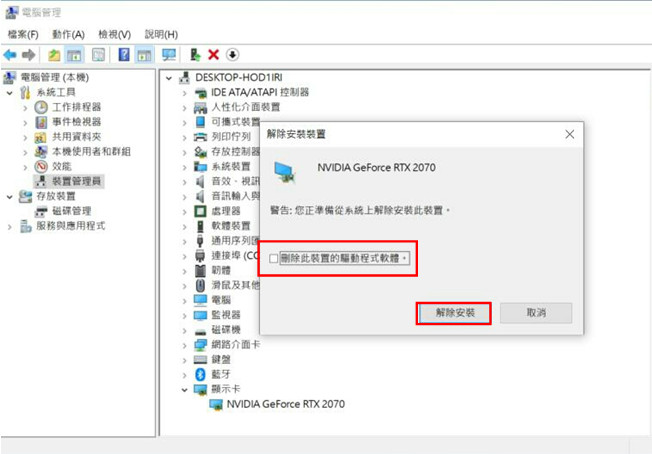652x454 pixels.
Task: Click the blue question mark help icon
Action: tap(124, 54)
